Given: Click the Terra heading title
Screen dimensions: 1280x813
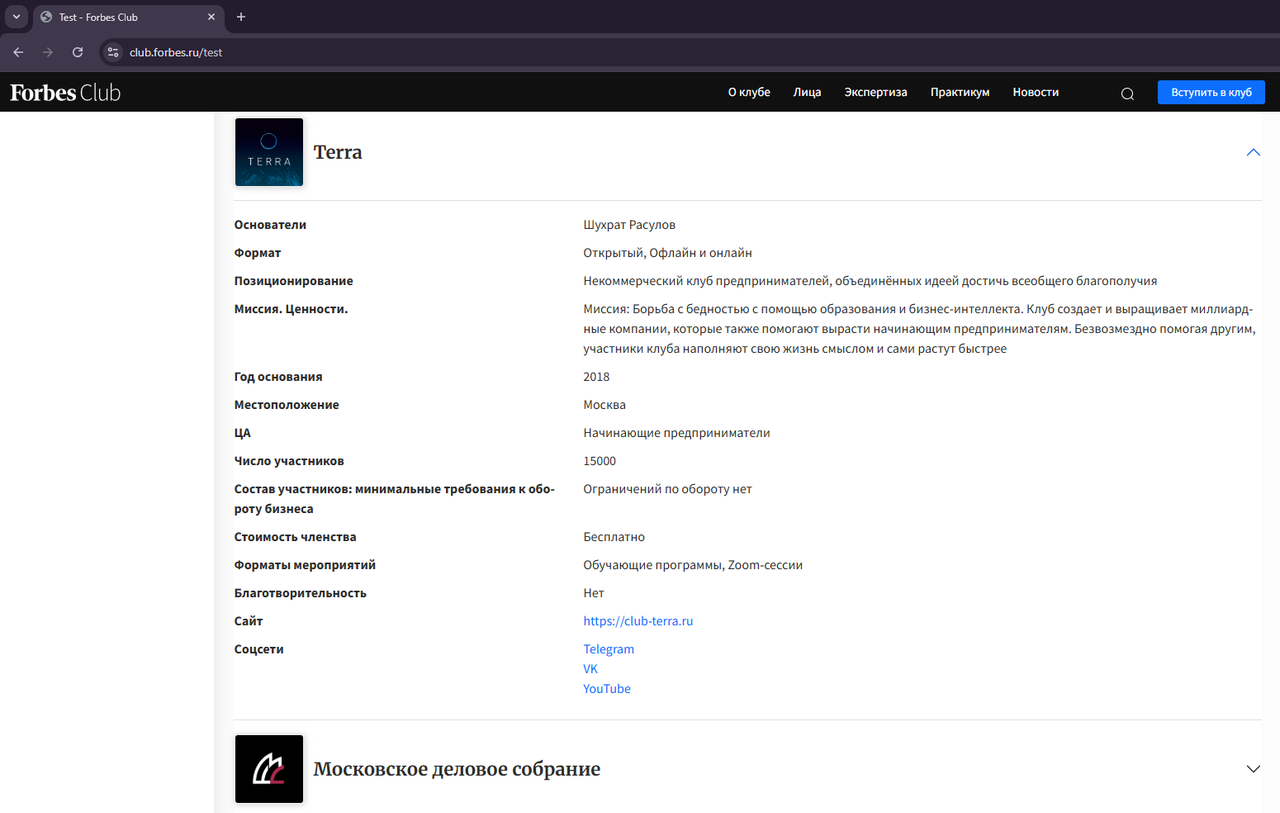Looking at the screenshot, I should (x=338, y=152).
